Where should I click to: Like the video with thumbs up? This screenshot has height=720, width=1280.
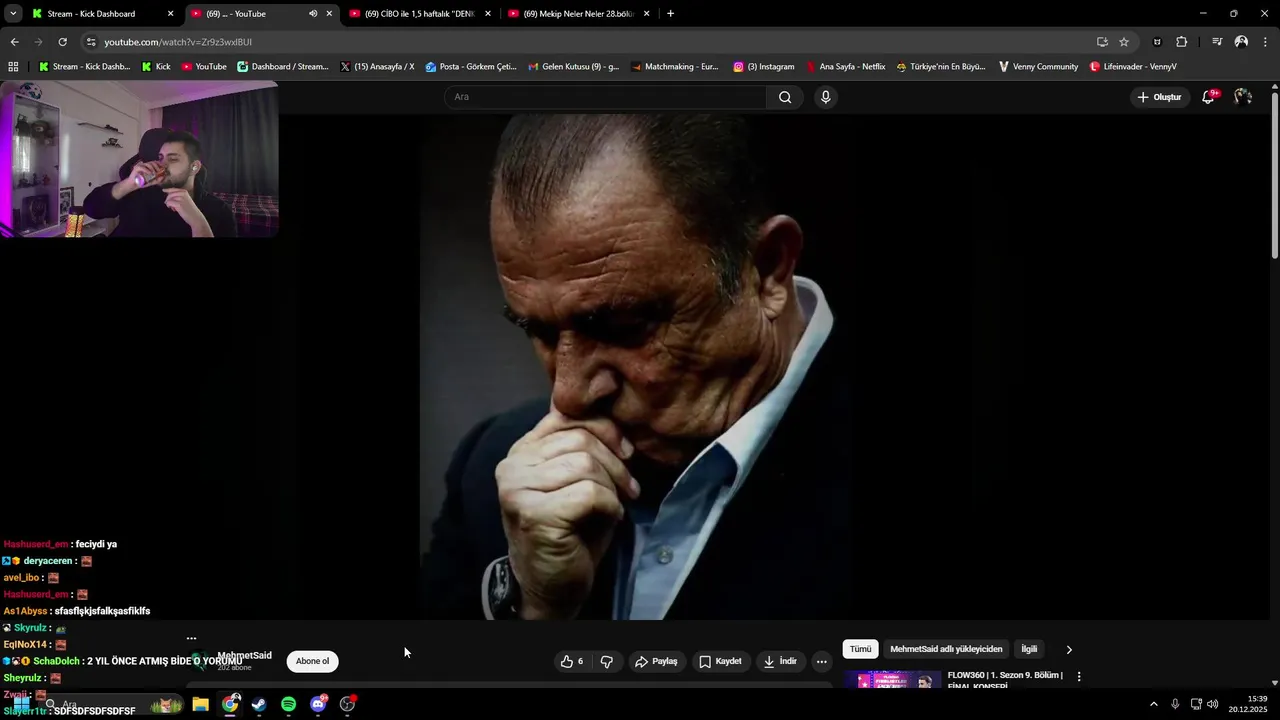coord(572,661)
